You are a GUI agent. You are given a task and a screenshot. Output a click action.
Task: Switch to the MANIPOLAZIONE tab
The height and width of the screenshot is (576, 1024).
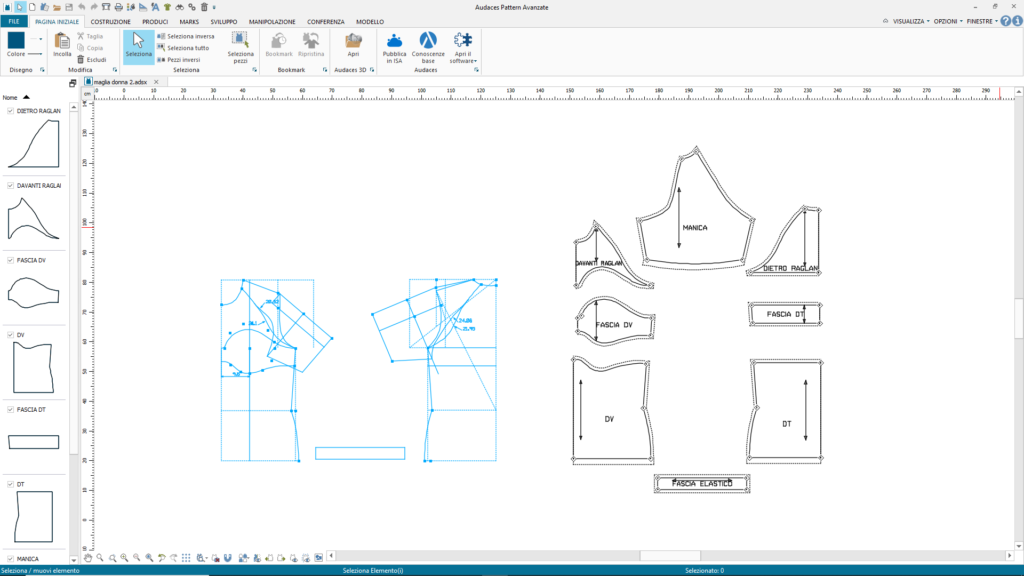click(272, 22)
